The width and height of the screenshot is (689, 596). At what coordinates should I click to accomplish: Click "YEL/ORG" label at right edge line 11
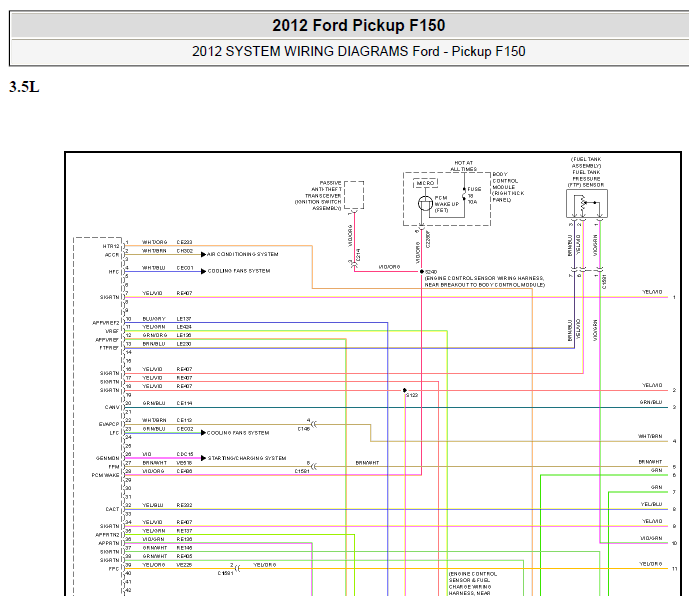pyautogui.click(x=651, y=564)
